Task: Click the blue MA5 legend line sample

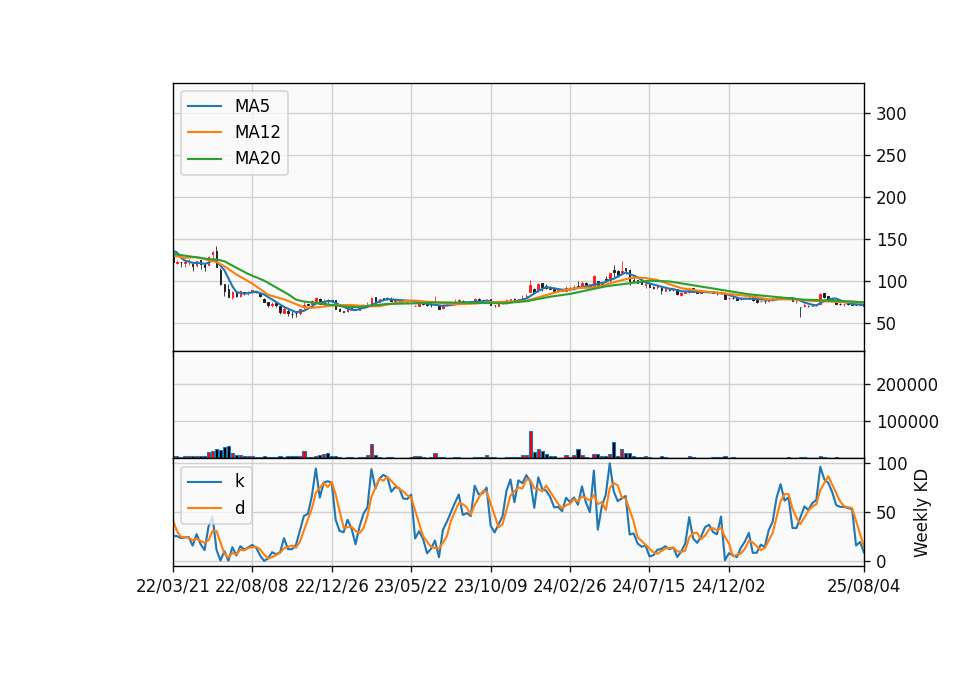Action: pyautogui.click(x=204, y=106)
